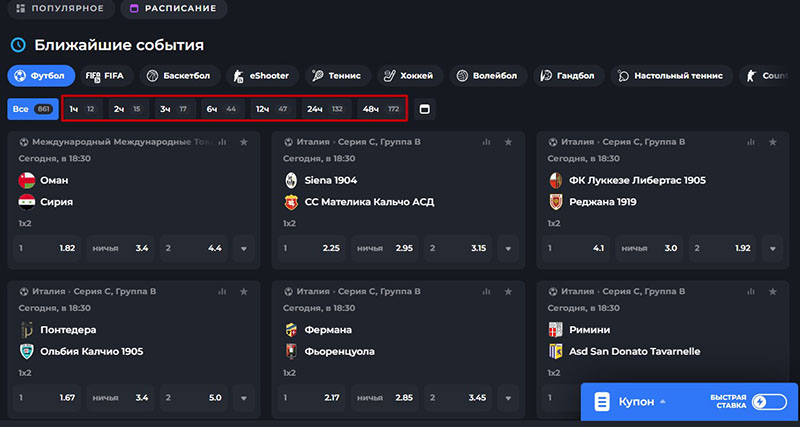Open the calendar date picker icon
800x427 pixels.
pyautogui.click(x=423, y=108)
